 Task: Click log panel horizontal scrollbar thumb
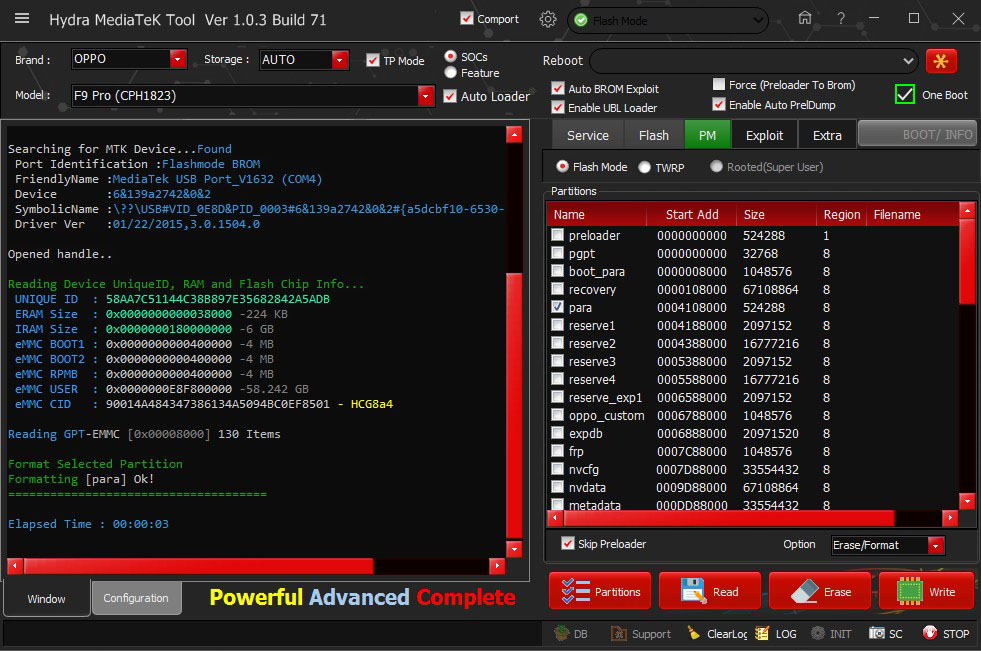tap(198, 566)
